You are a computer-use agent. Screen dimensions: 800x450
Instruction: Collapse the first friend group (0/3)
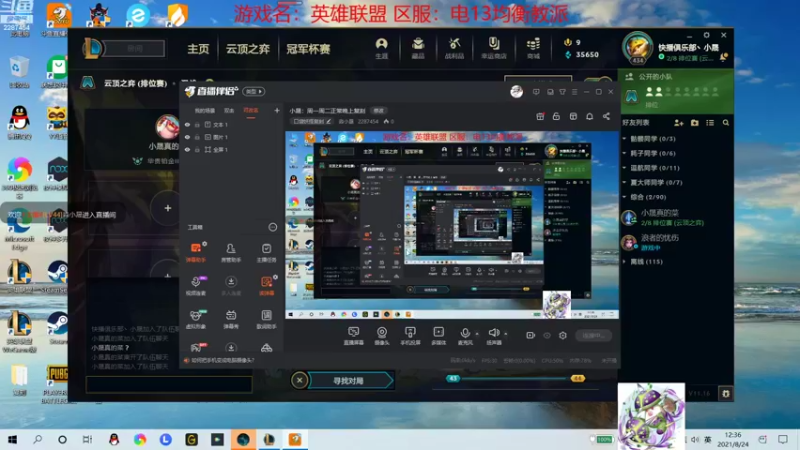pos(625,139)
